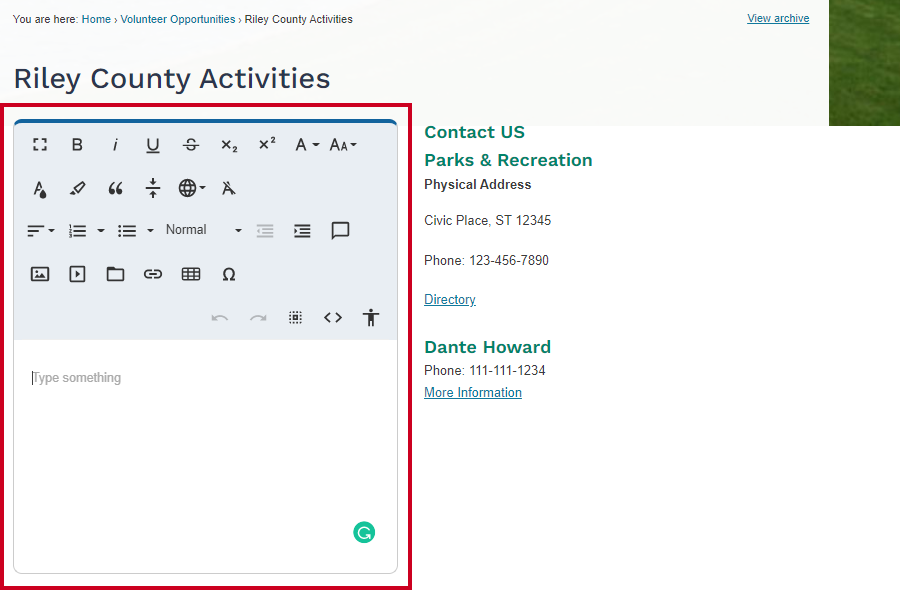Screen dimensions: 900x597
Task: Open the font size dropdown
Action: coord(343,145)
